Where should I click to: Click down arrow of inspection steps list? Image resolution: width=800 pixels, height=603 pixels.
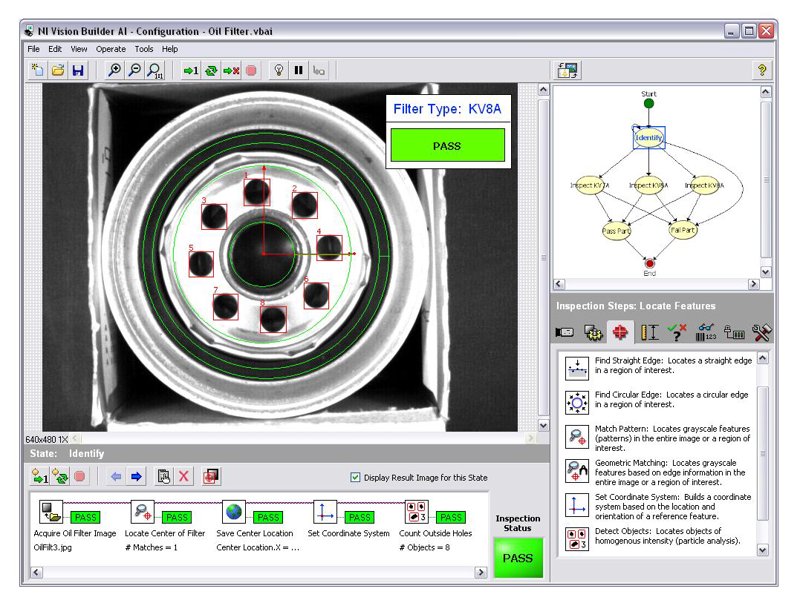click(762, 550)
